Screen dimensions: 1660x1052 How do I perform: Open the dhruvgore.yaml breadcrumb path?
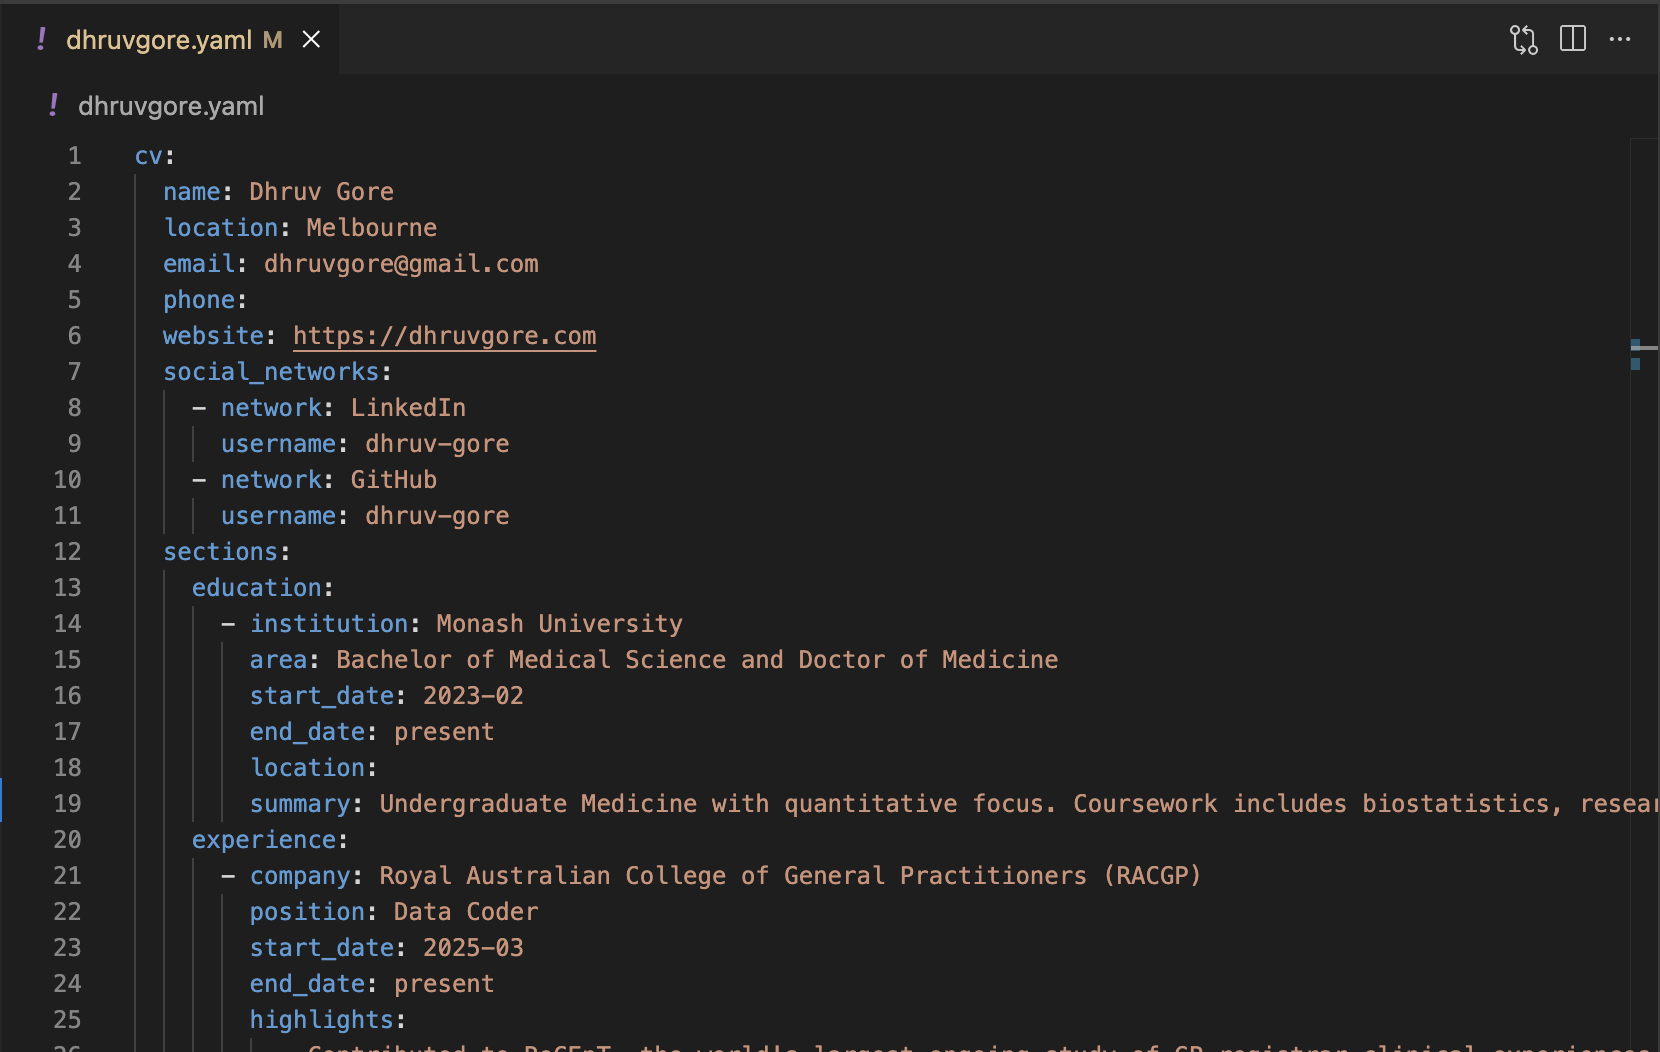[x=171, y=106]
